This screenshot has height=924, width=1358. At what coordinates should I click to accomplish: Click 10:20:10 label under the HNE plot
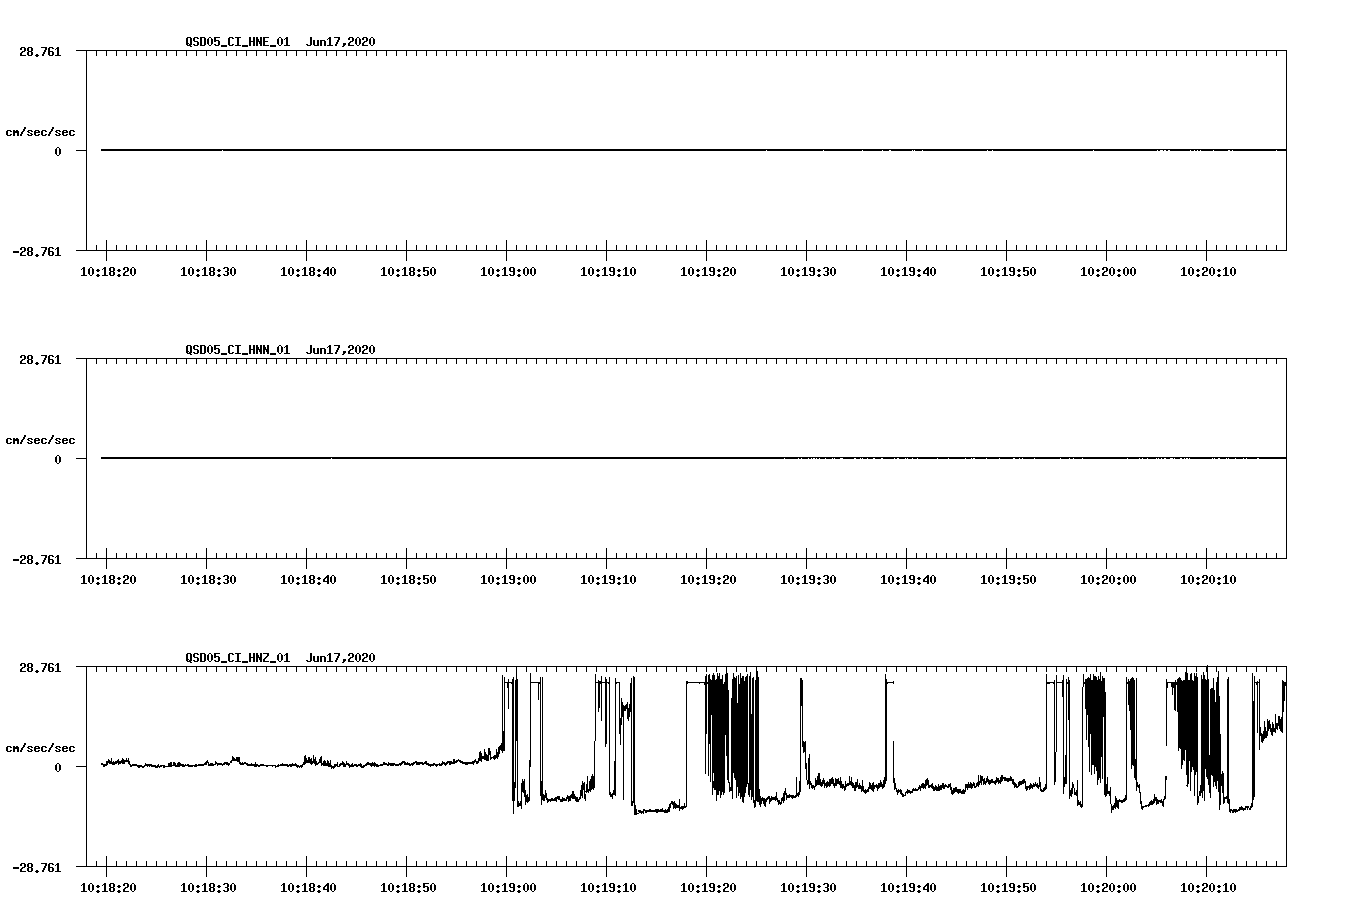pos(1208,272)
